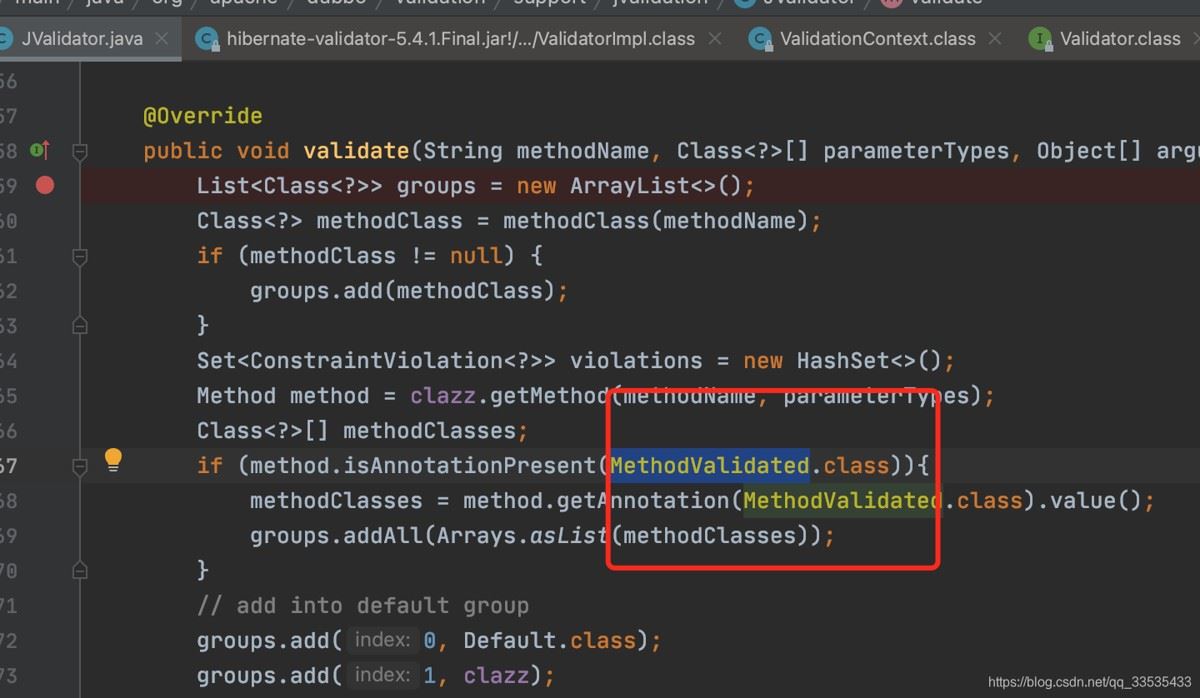
Task: Close the JValidator.java tab
Action: pos(163,39)
